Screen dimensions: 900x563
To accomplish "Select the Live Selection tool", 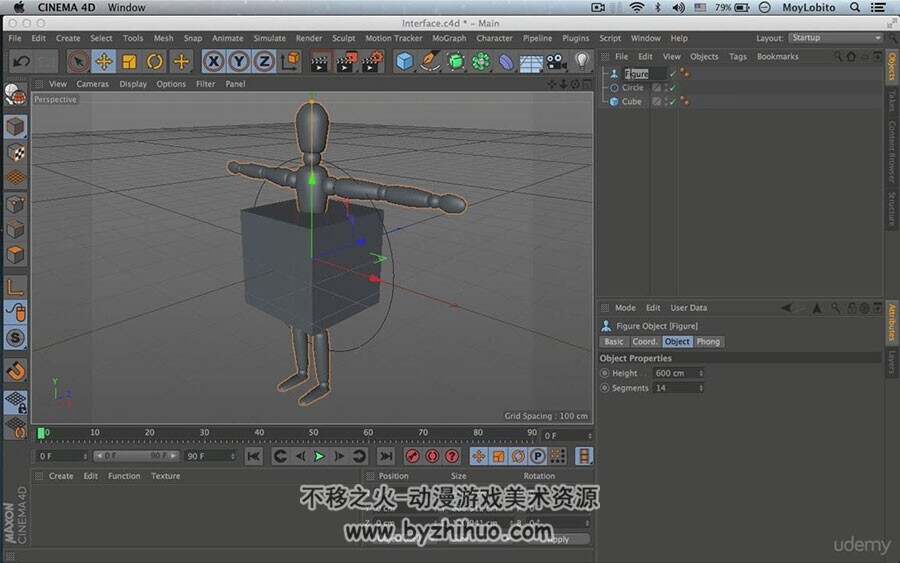I will pyautogui.click(x=79, y=61).
